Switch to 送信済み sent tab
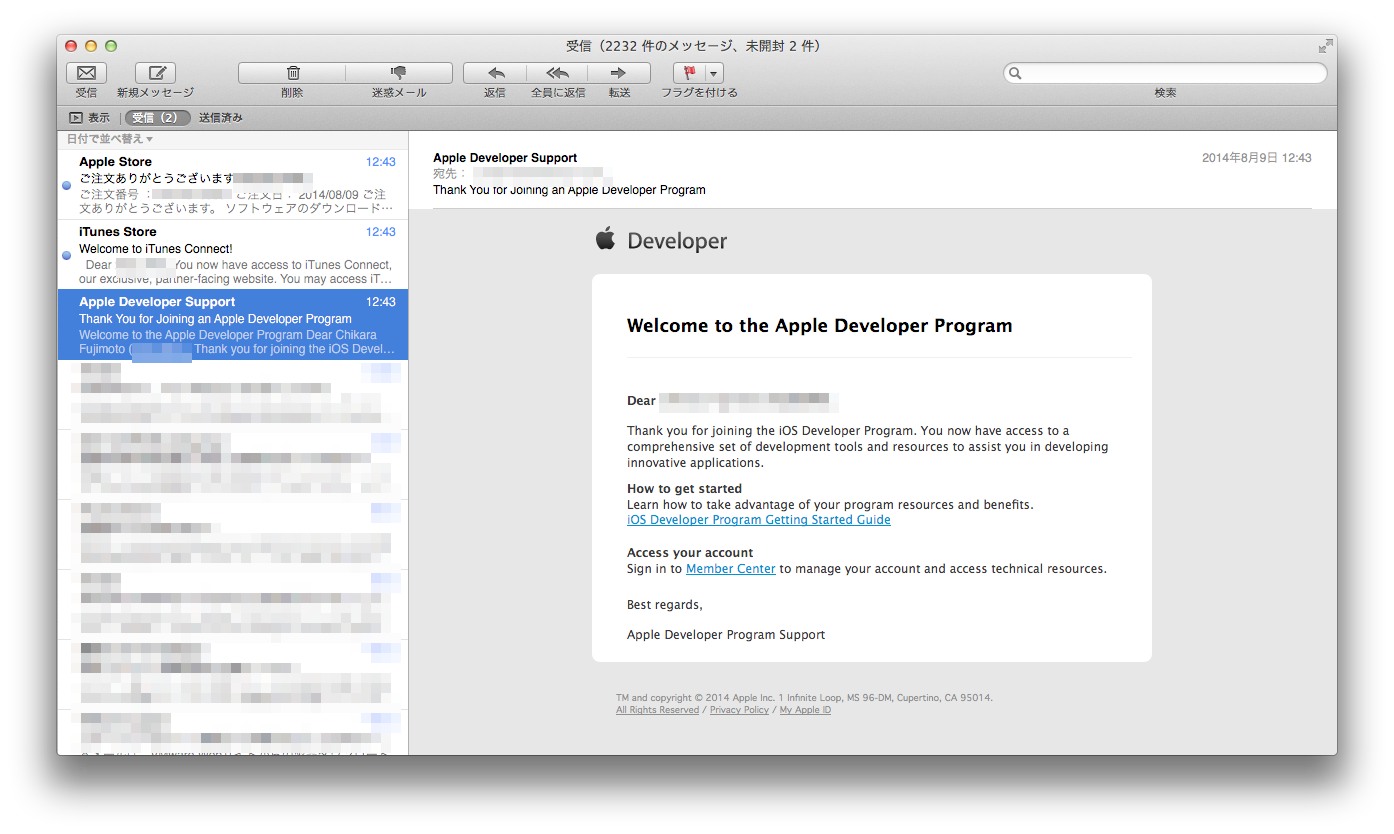This screenshot has width=1394, height=834. pyautogui.click(x=221, y=118)
